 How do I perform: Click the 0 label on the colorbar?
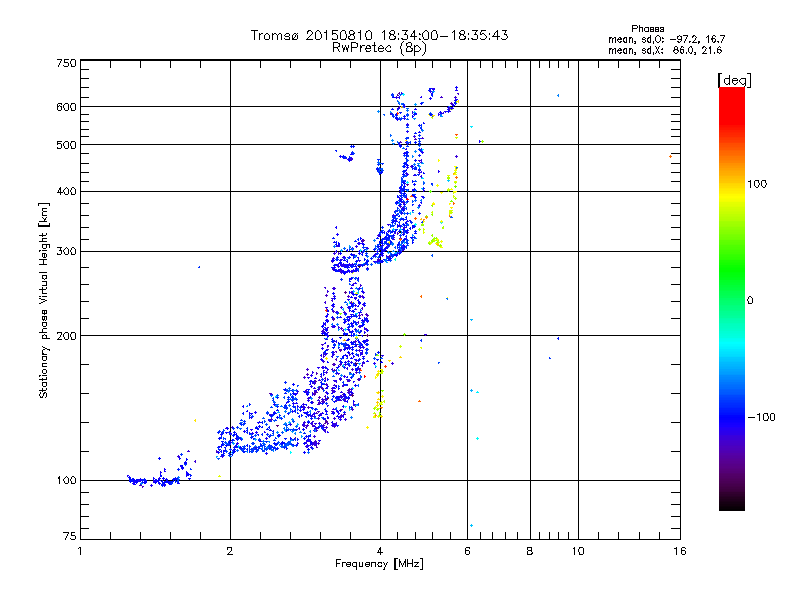(749, 300)
